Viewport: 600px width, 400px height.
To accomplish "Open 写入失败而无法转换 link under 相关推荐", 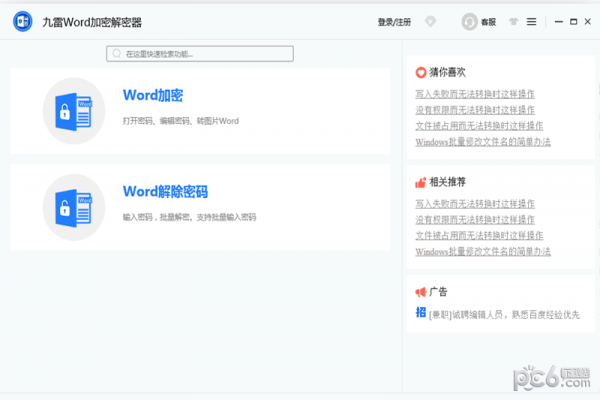I will [475, 204].
